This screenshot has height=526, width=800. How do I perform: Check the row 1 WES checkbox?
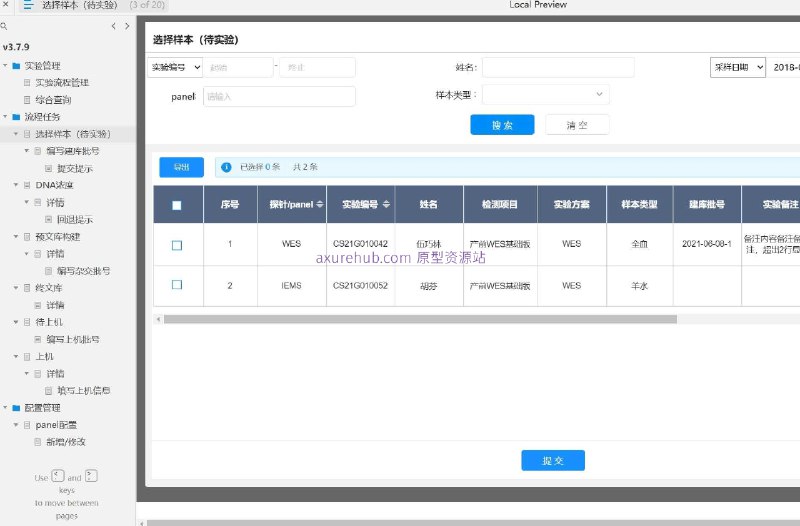[177, 245]
